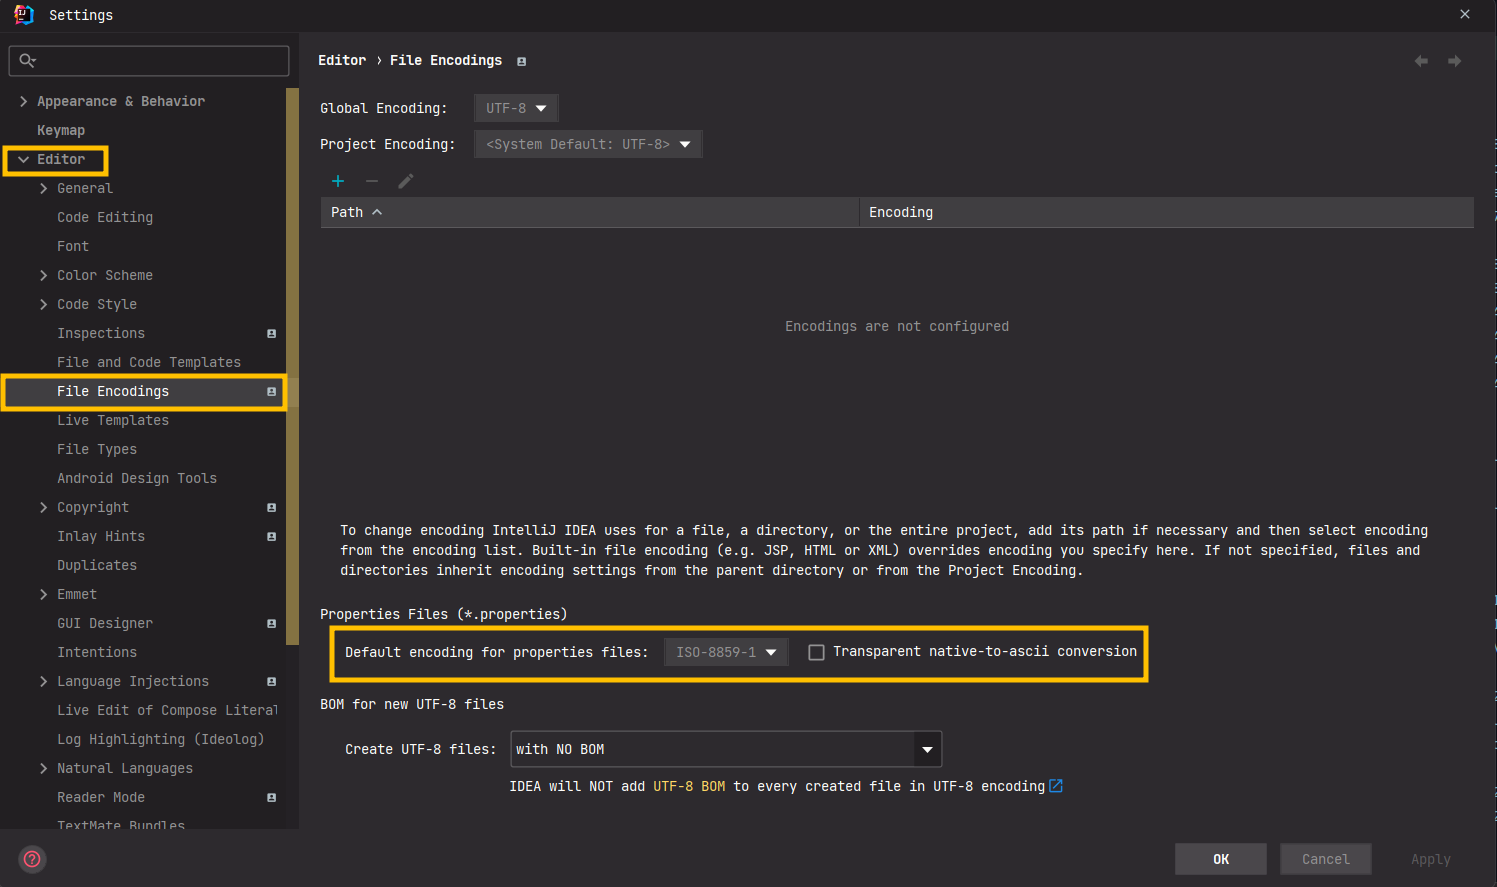1497x887 pixels.
Task: Click project icon next to Inspections
Action: [271, 334]
